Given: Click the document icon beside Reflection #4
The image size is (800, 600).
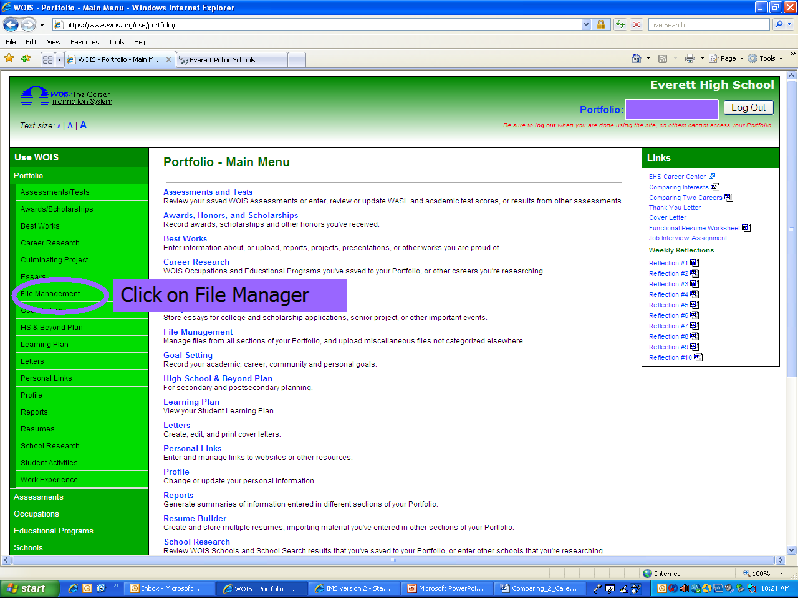Looking at the screenshot, I should (694, 294).
